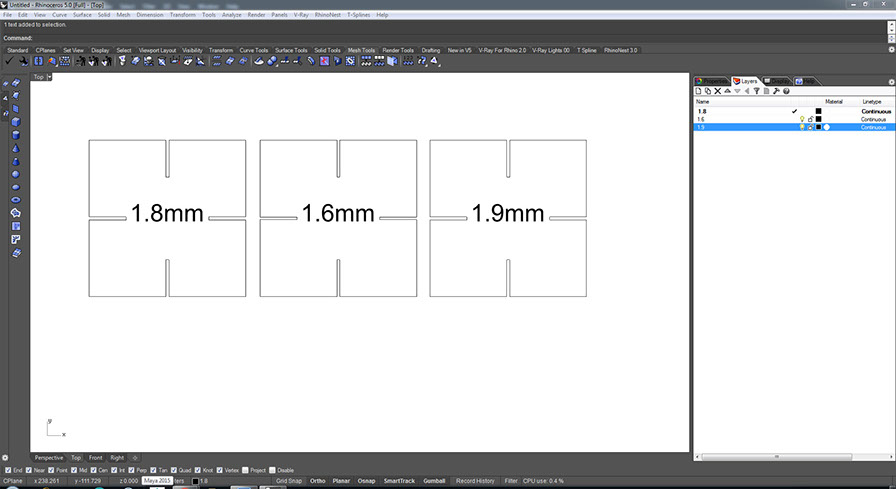Click the hammer tools icon in Layers panel
Screen dimensions: 896x489
pos(776,91)
